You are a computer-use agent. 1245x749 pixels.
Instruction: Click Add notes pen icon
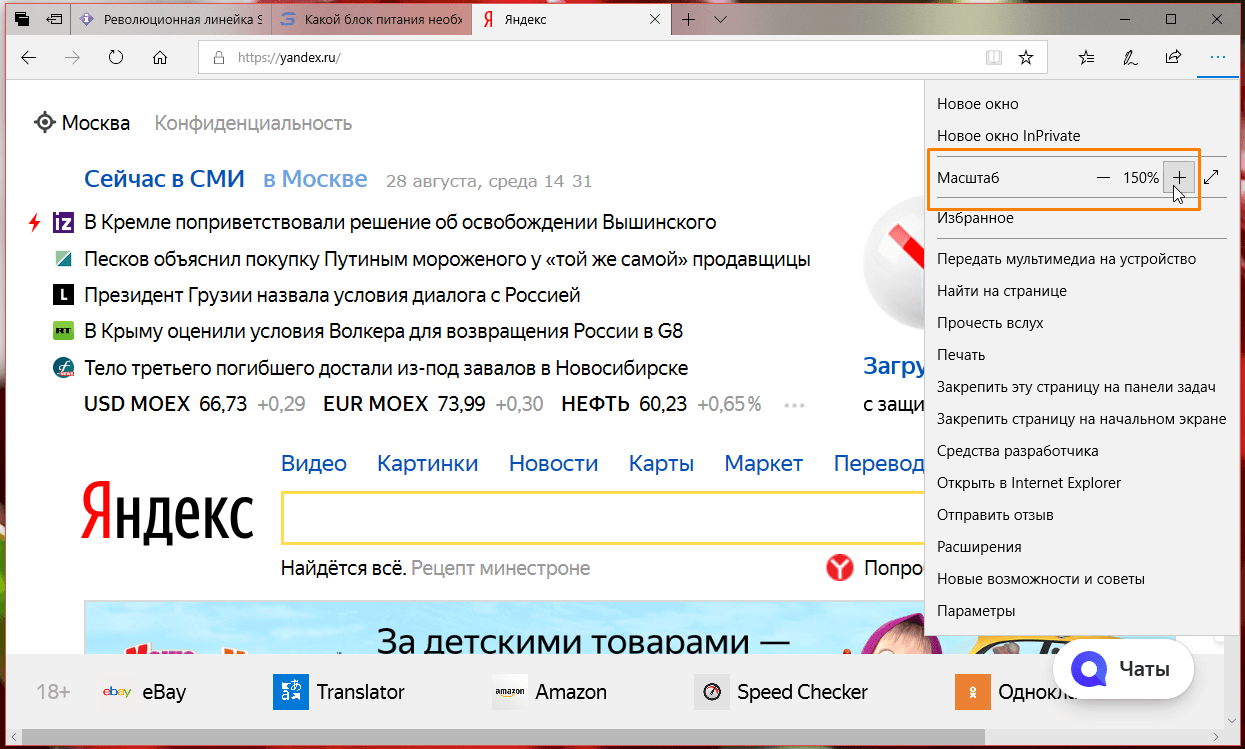click(1130, 58)
